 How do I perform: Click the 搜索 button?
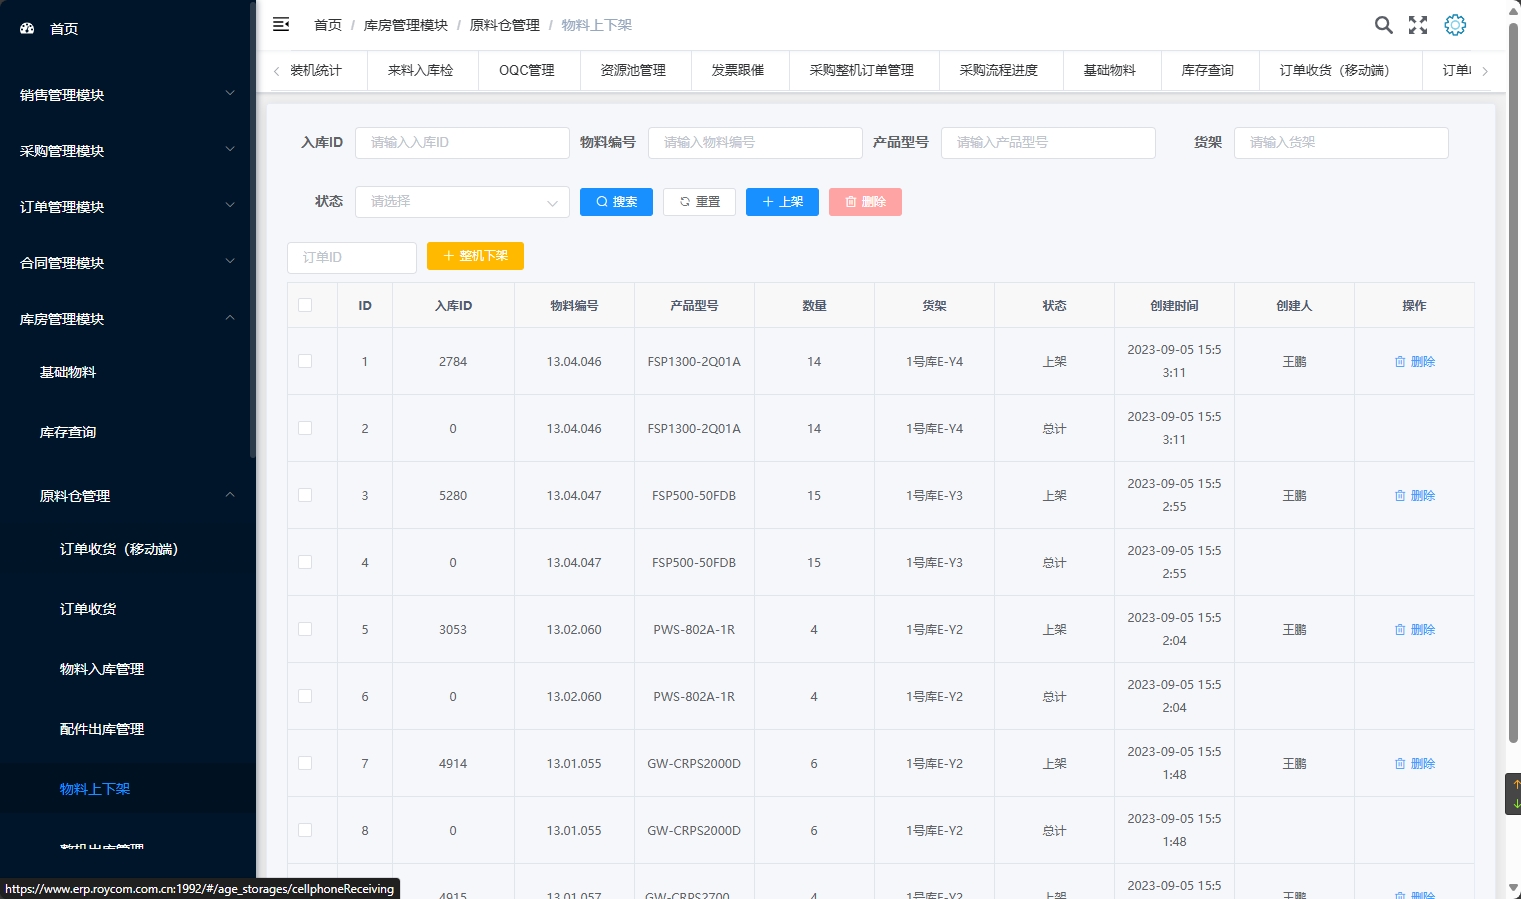tap(616, 202)
